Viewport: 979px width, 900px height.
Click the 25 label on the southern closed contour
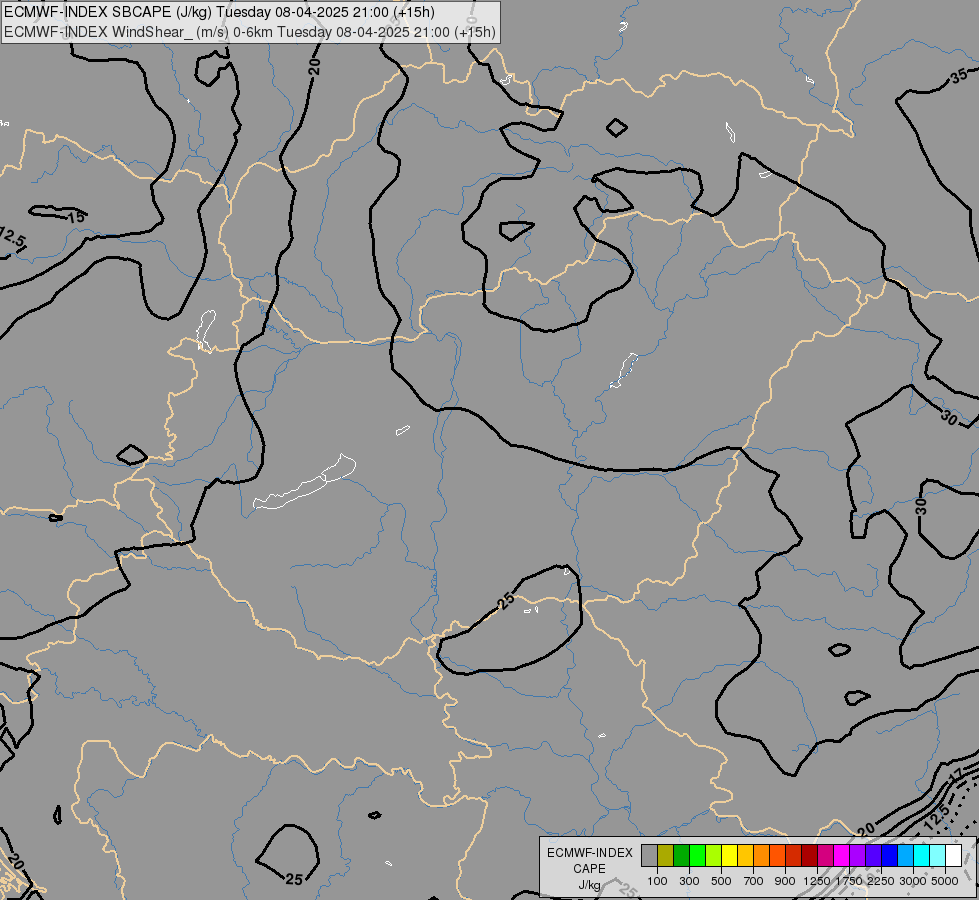(506, 601)
